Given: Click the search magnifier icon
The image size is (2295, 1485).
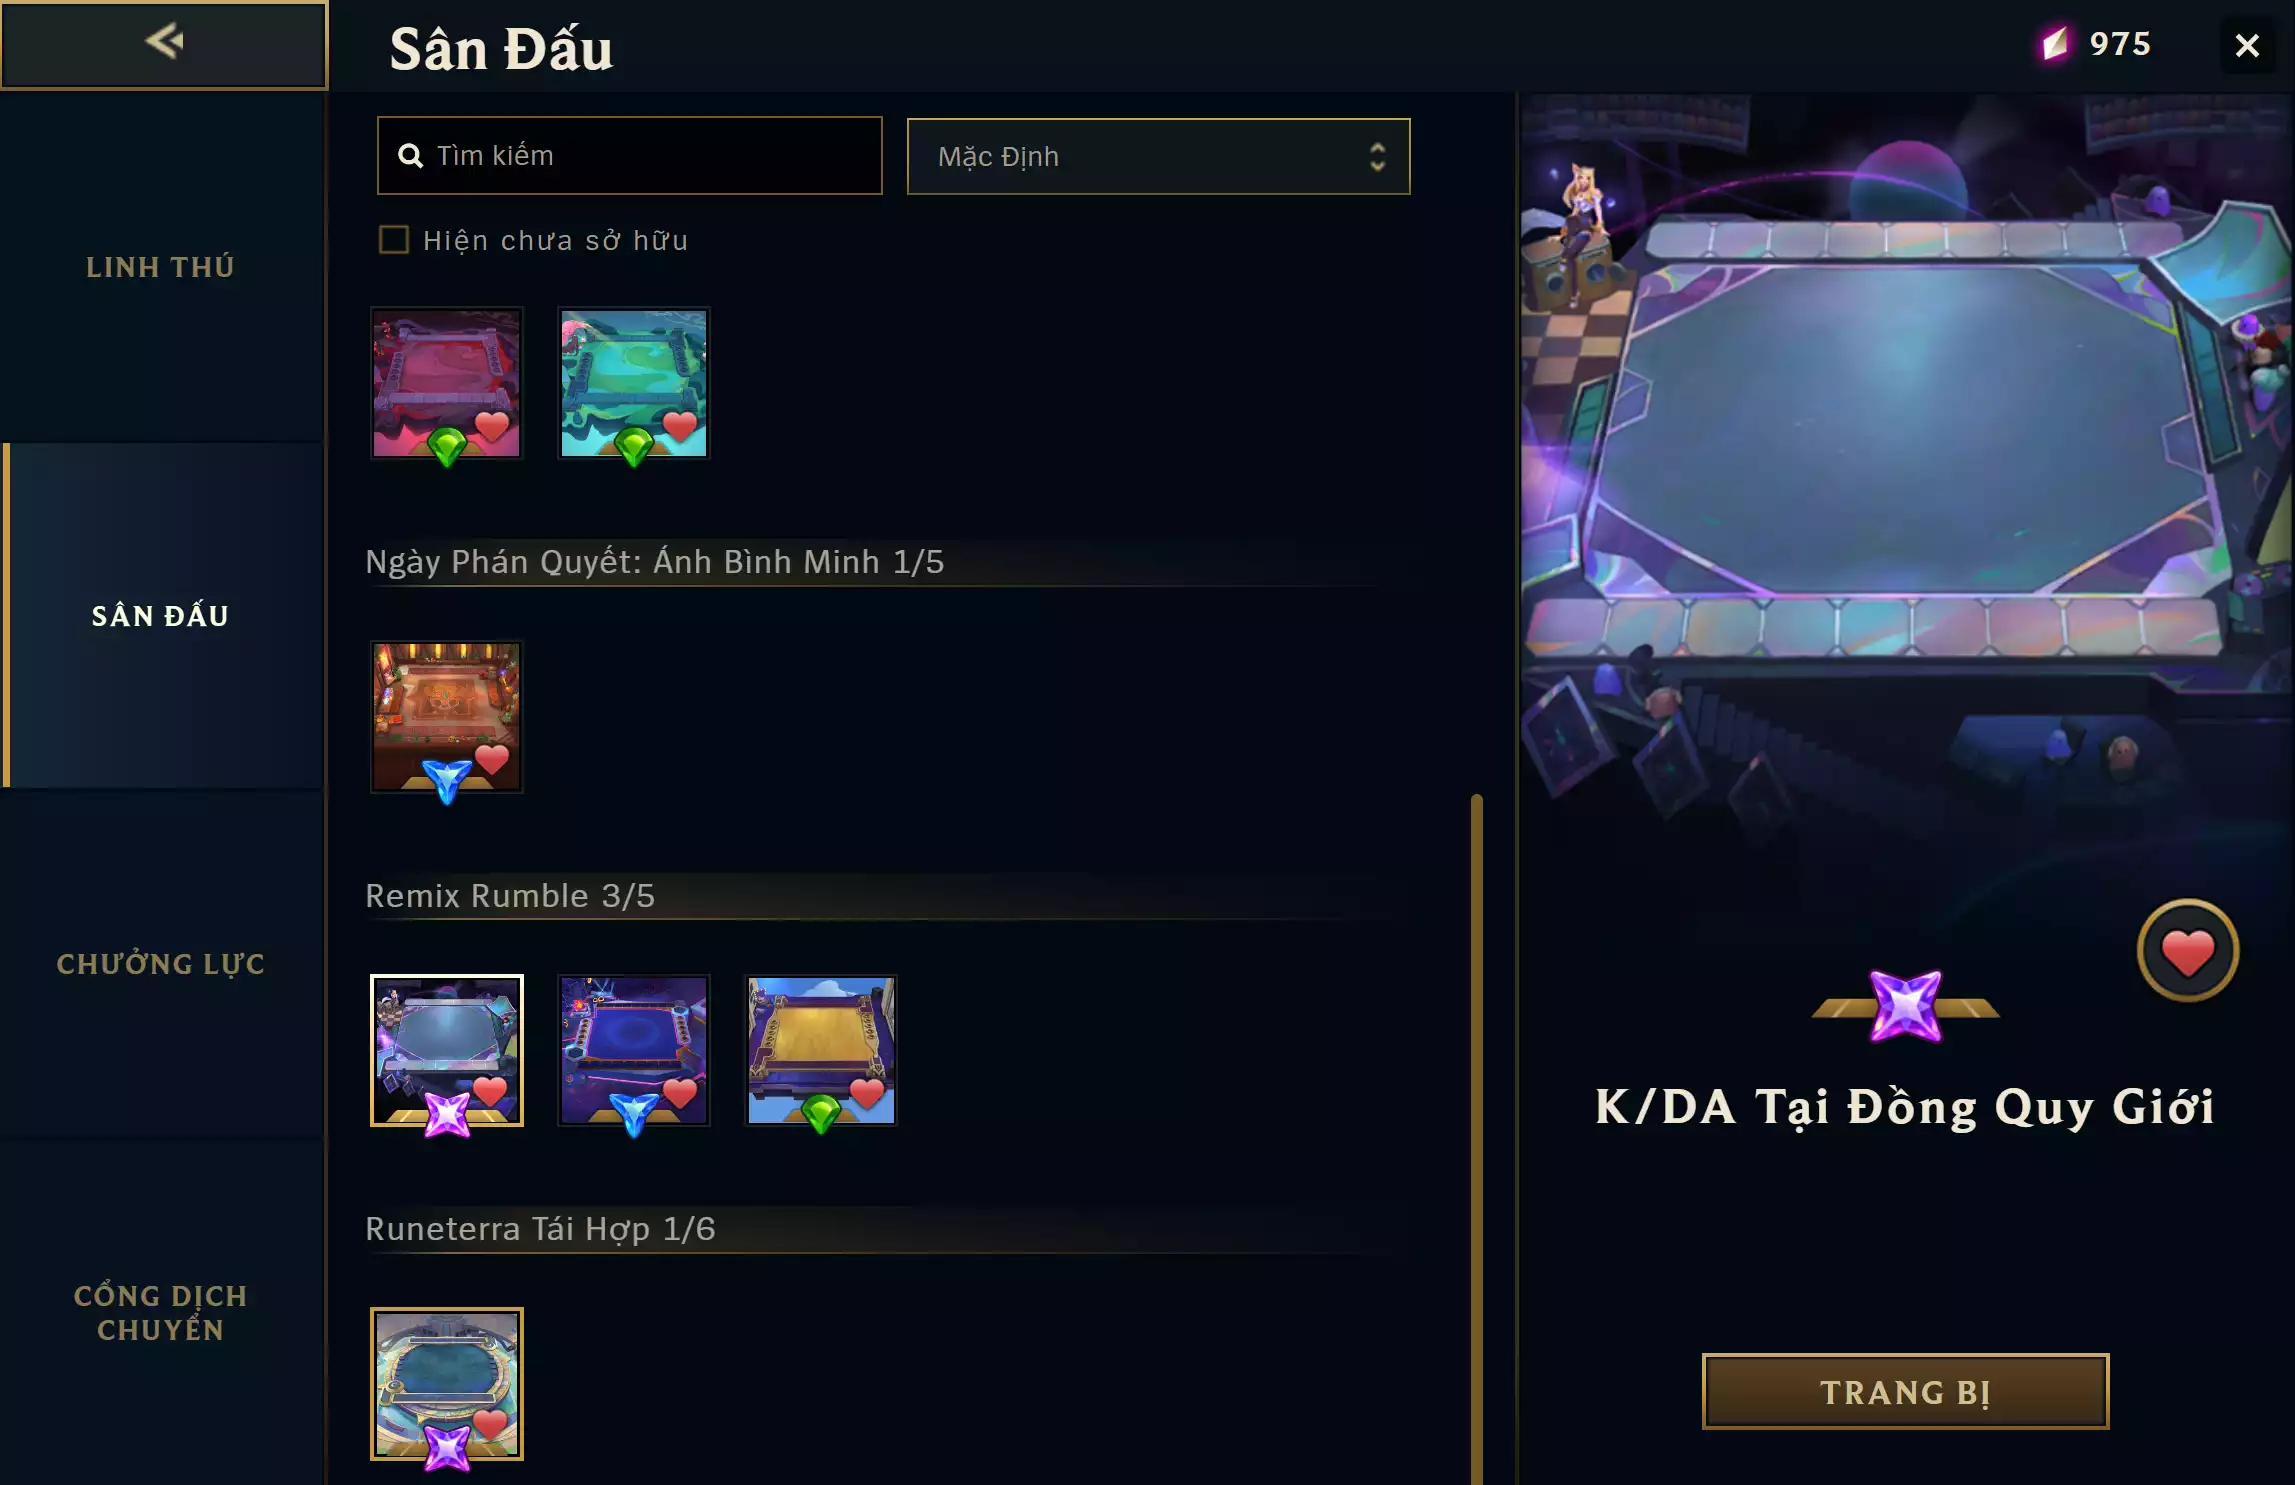Looking at the screenshot, I should (x=410, y=156).
